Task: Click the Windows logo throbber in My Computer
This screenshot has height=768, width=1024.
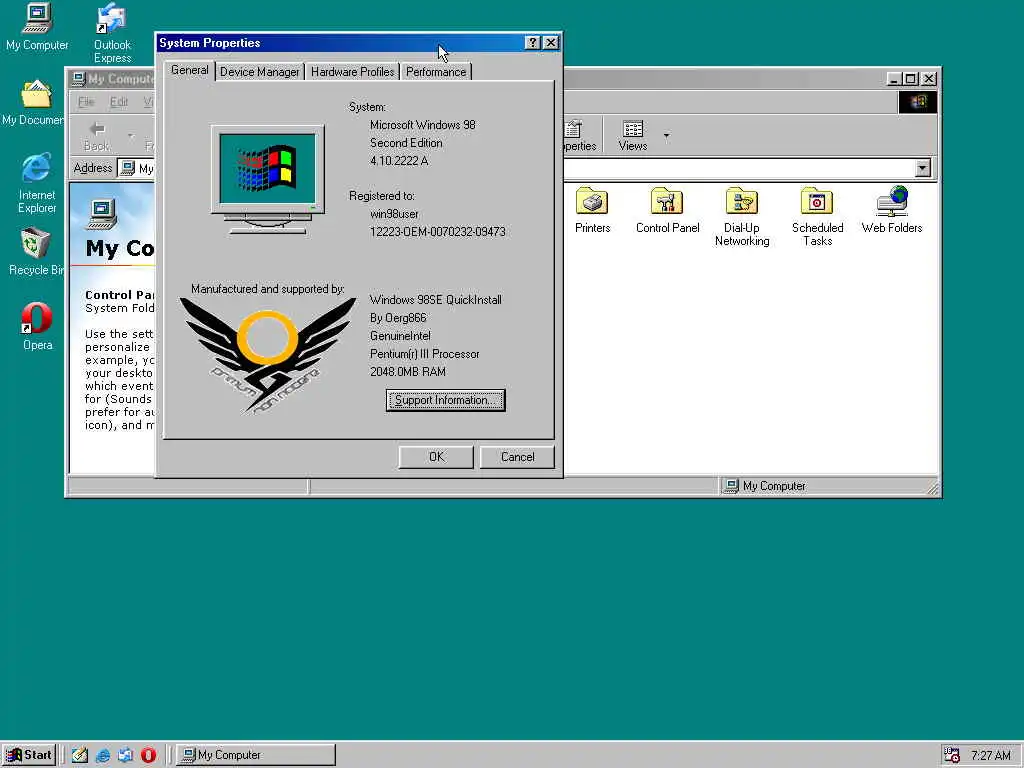Action: (x=918, y=102)
